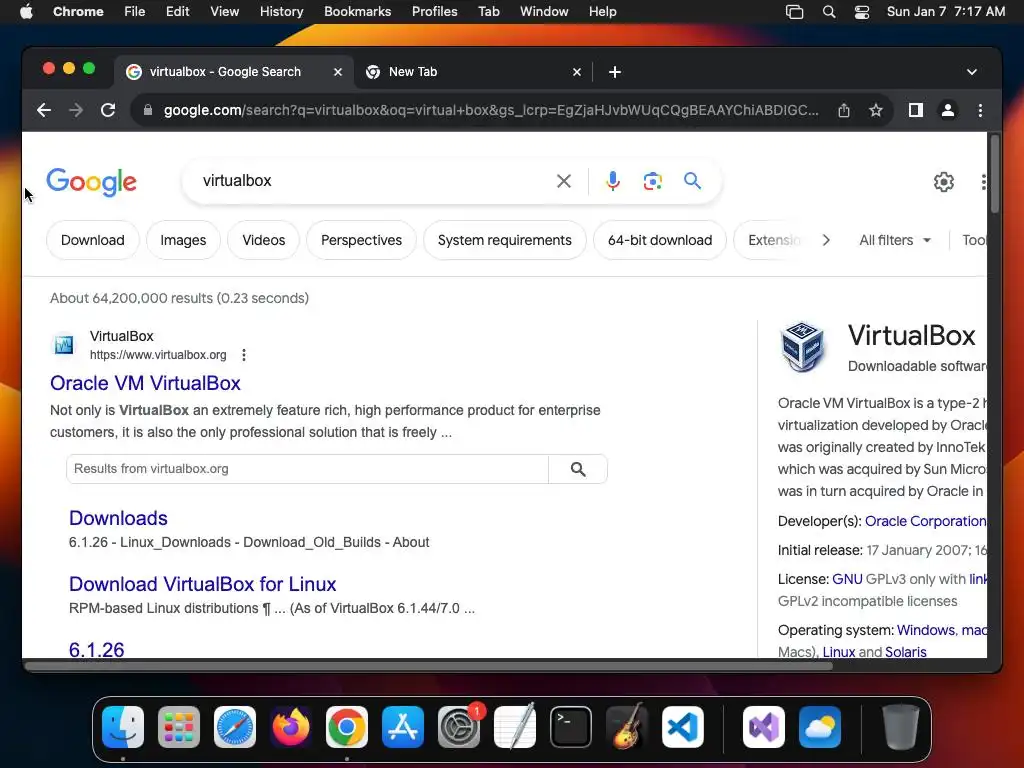The height and width of the screenshot is (768, 1024).
Task: Select the 64-bit download chip
Action: point(660,240)
